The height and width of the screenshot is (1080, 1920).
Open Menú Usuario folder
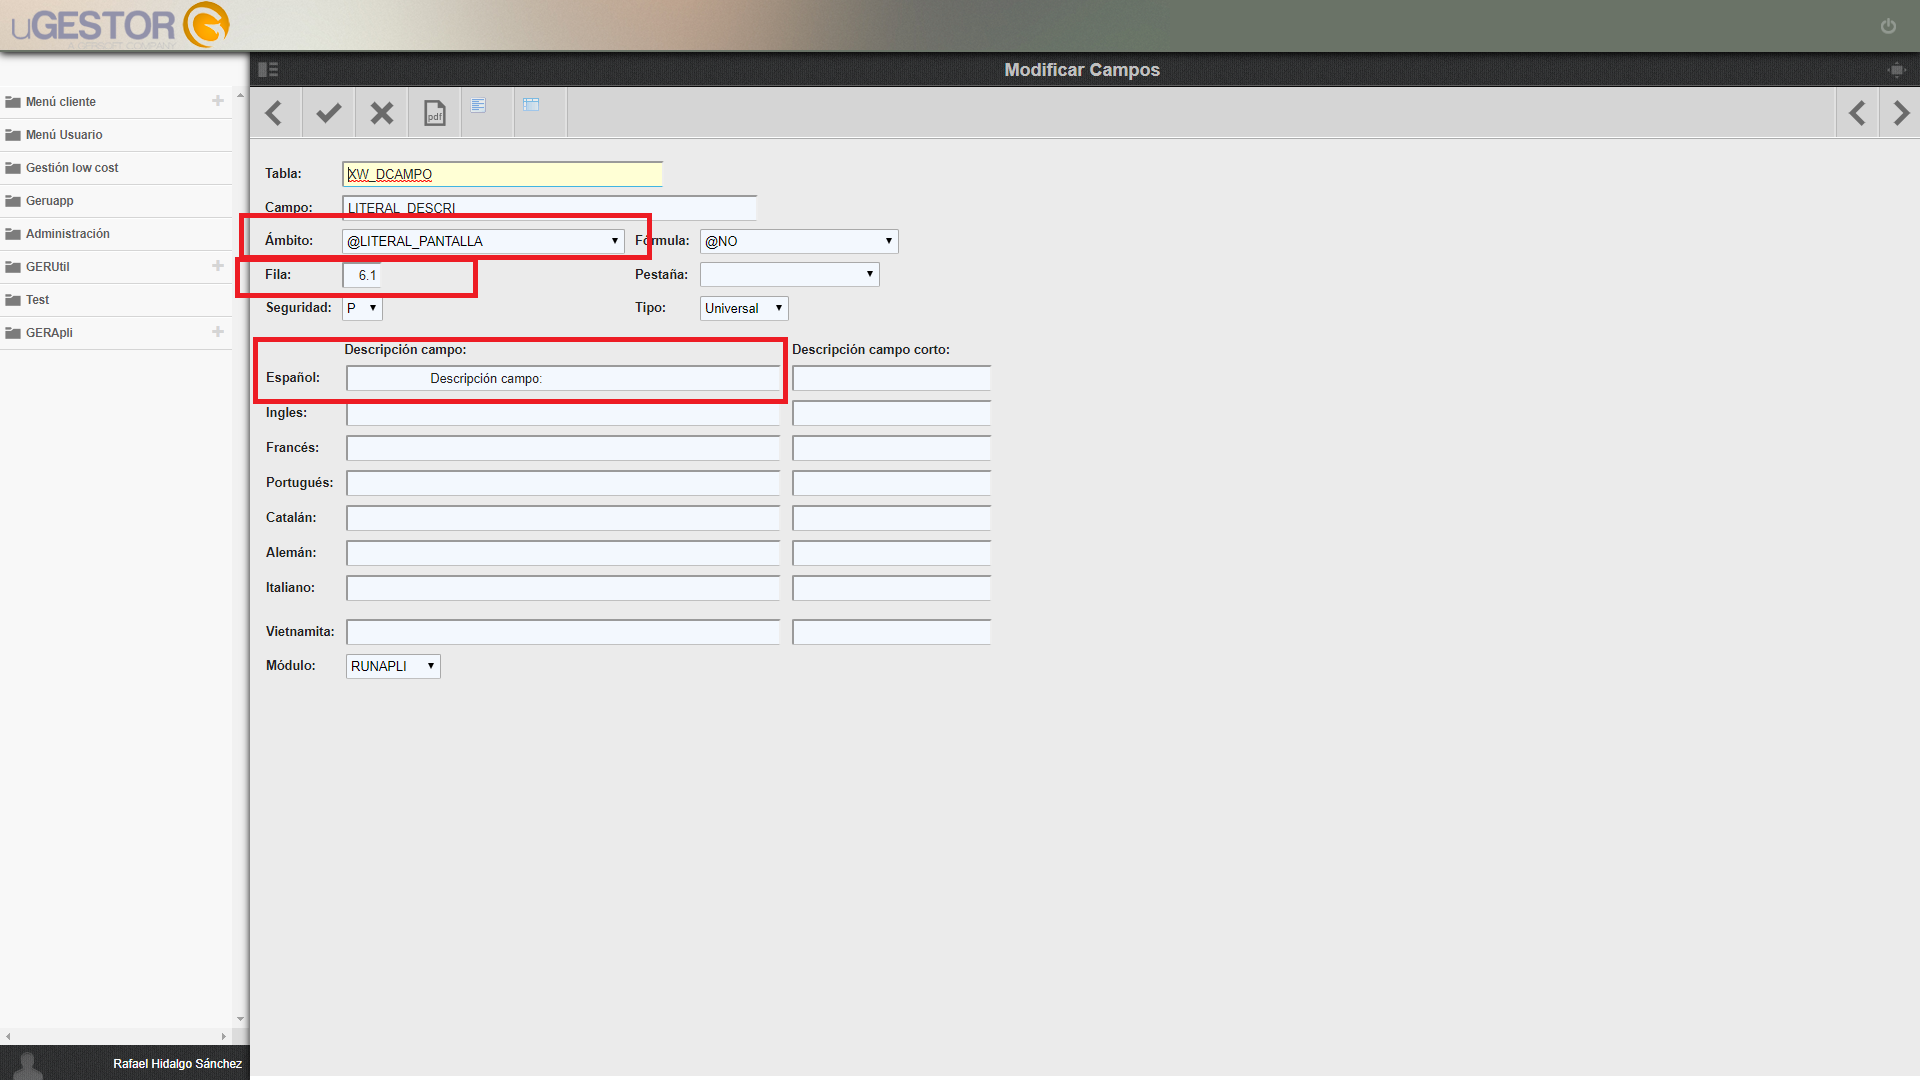[116, 135]
